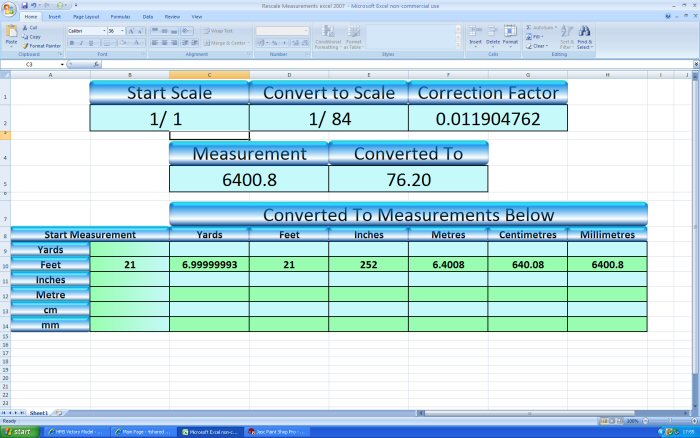The width and height of the screenshot is (700, 438).
Task: Open Find & Select binoculars menu
Action: [584, 37]
